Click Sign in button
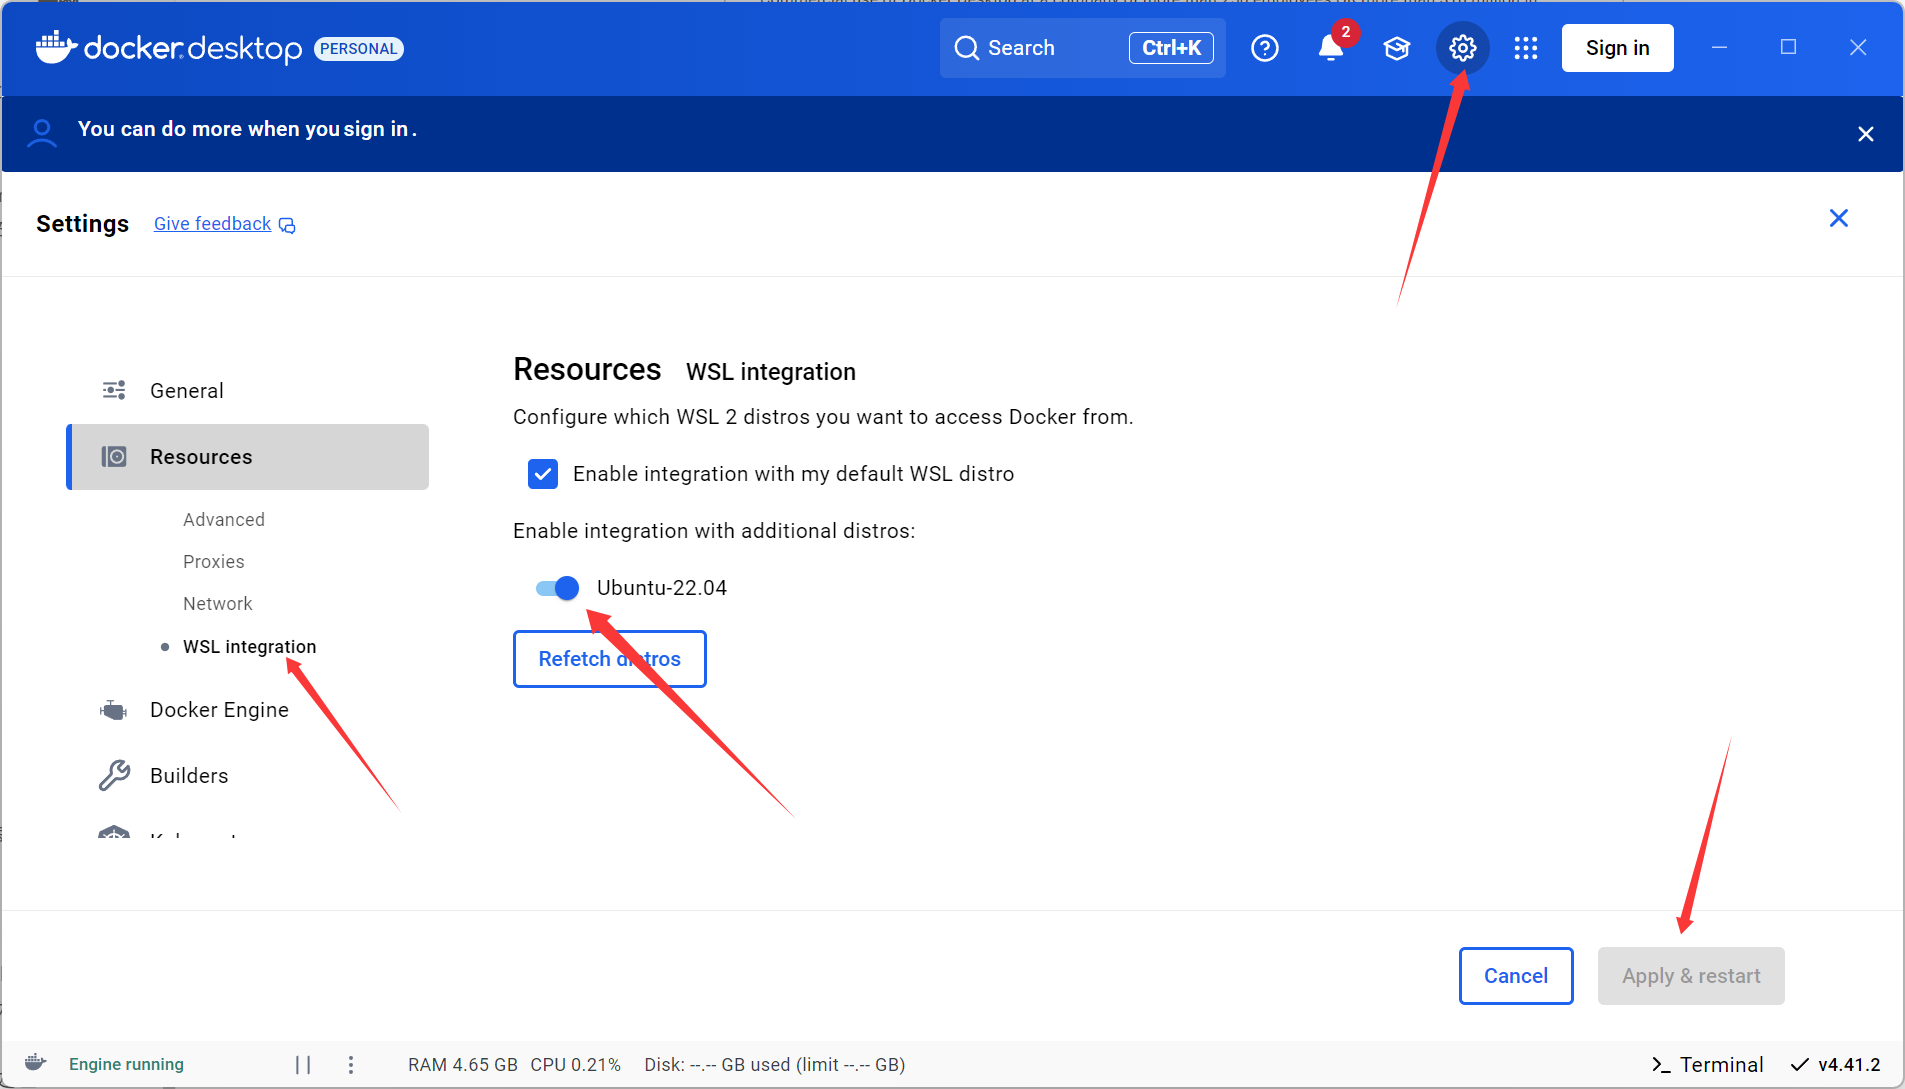Screen dimensions: 1905x1089 pyautogui.click(x=1618, y=48)
